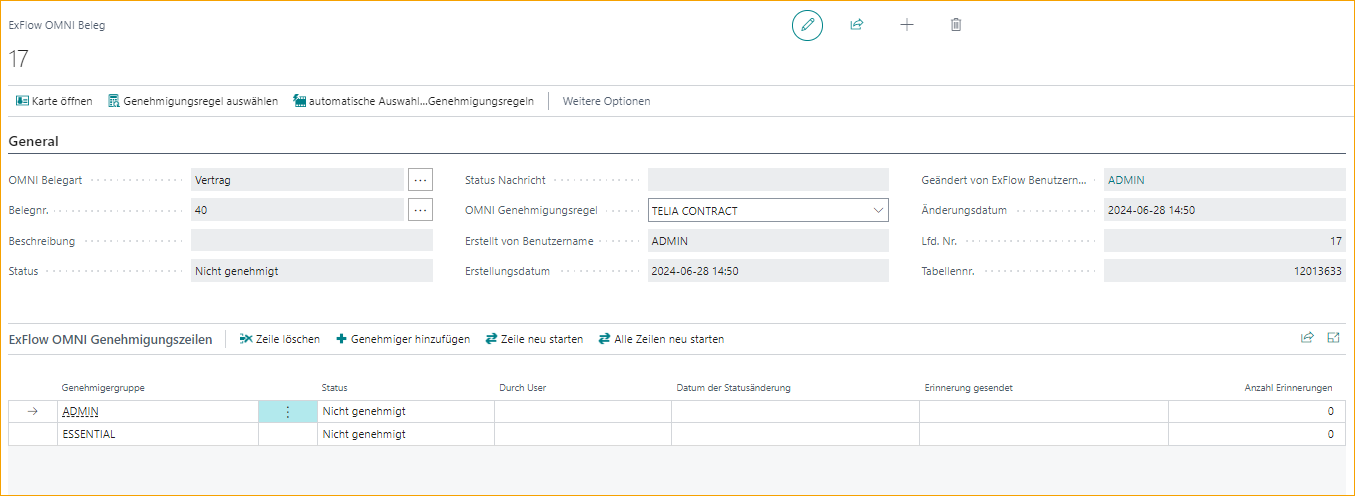The height and width of the screenshot is (496, 1355).
Task: Select the ESSENTIAL approver group row
Action: point(89,434)
